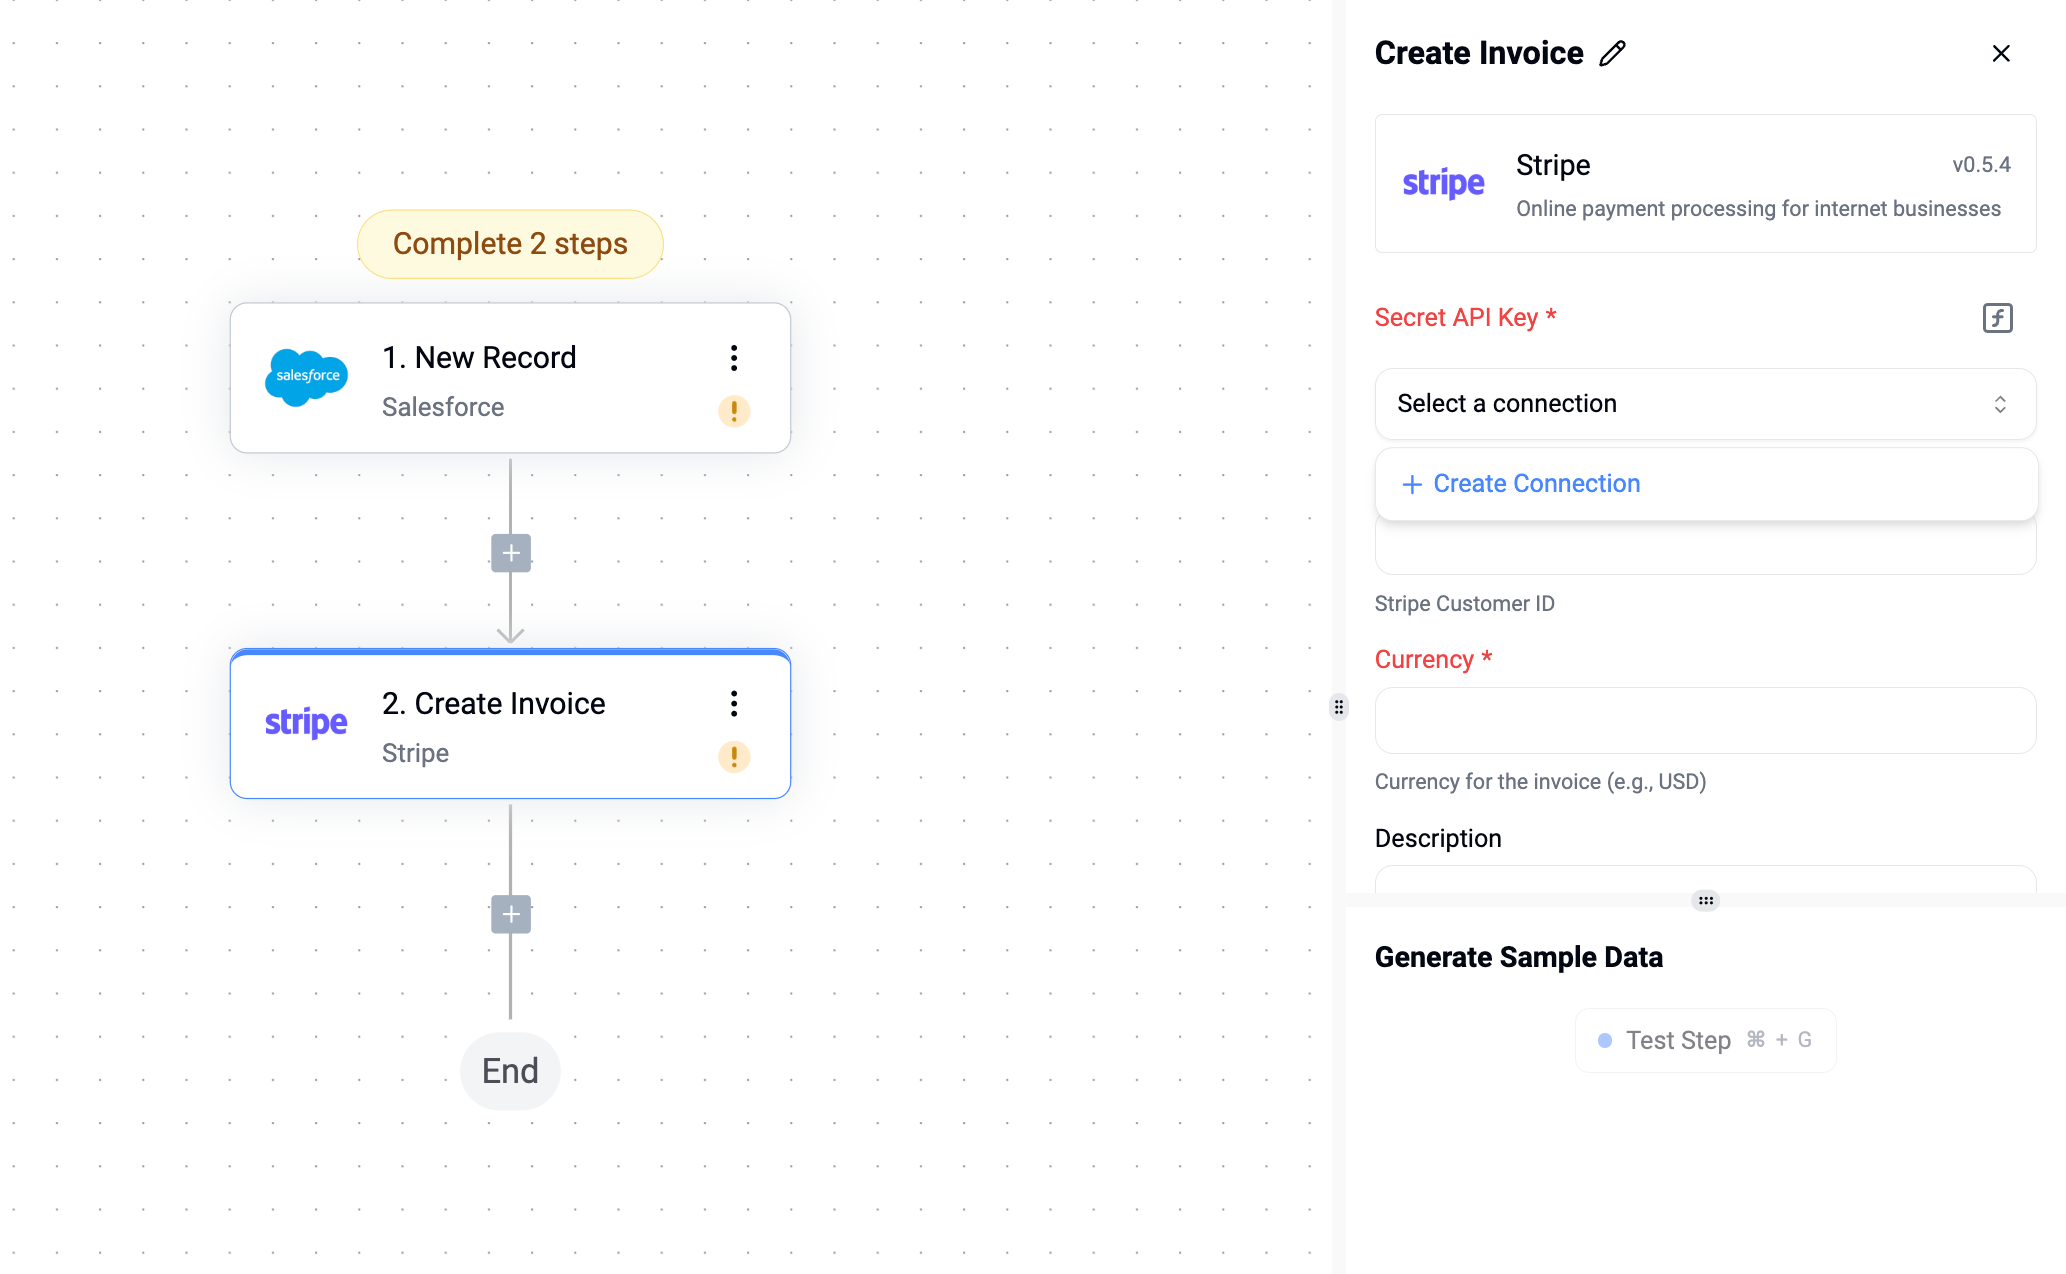Click 'Online payment processing for internet businesses' text
The height and width of the screenshot is (1274, 2066).
[x=1758, y=209]
